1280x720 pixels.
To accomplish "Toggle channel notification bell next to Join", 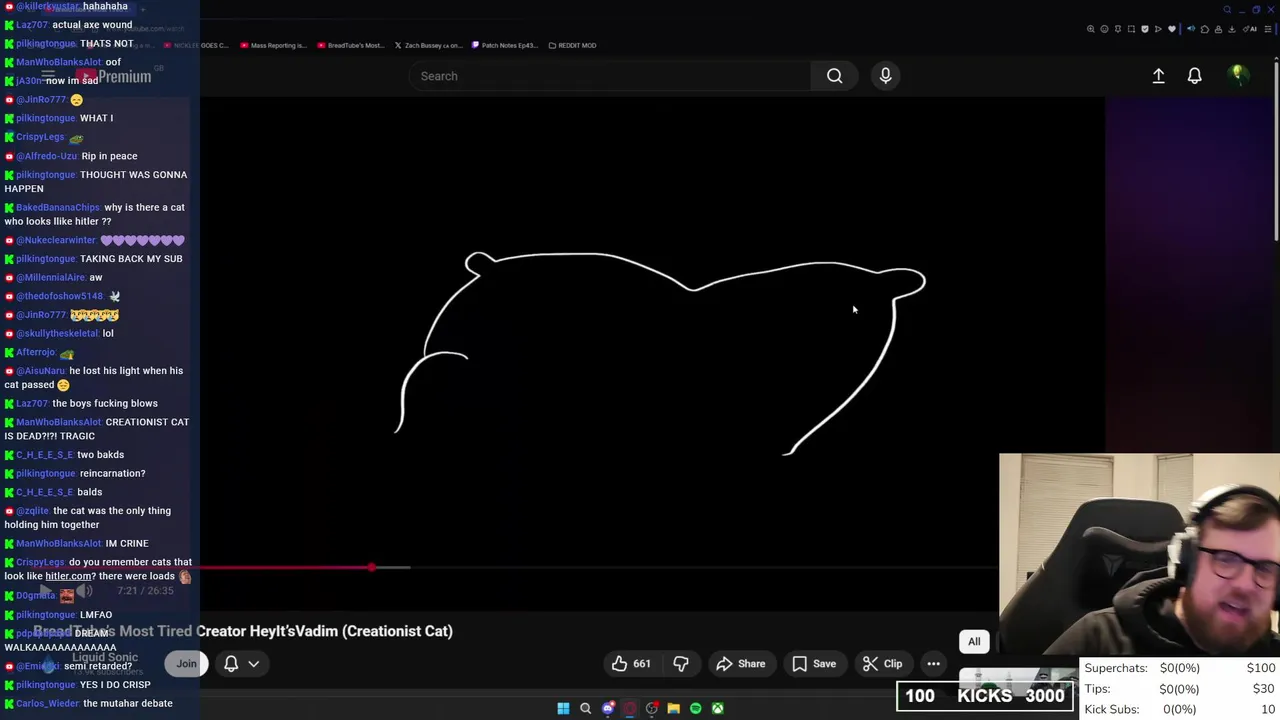I will click(231, 664).
